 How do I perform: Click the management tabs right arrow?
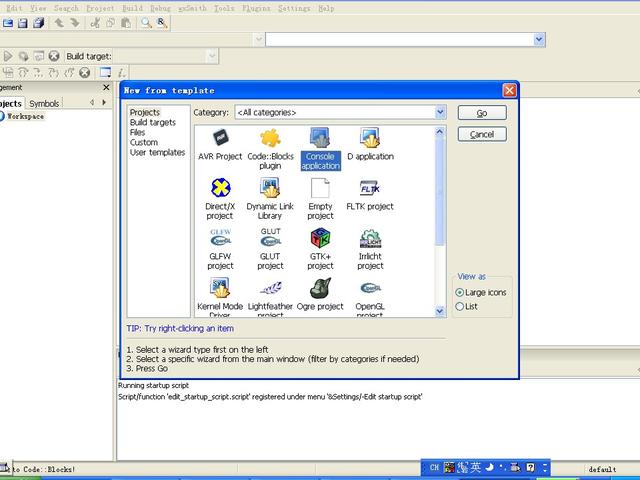click(104, 103)
